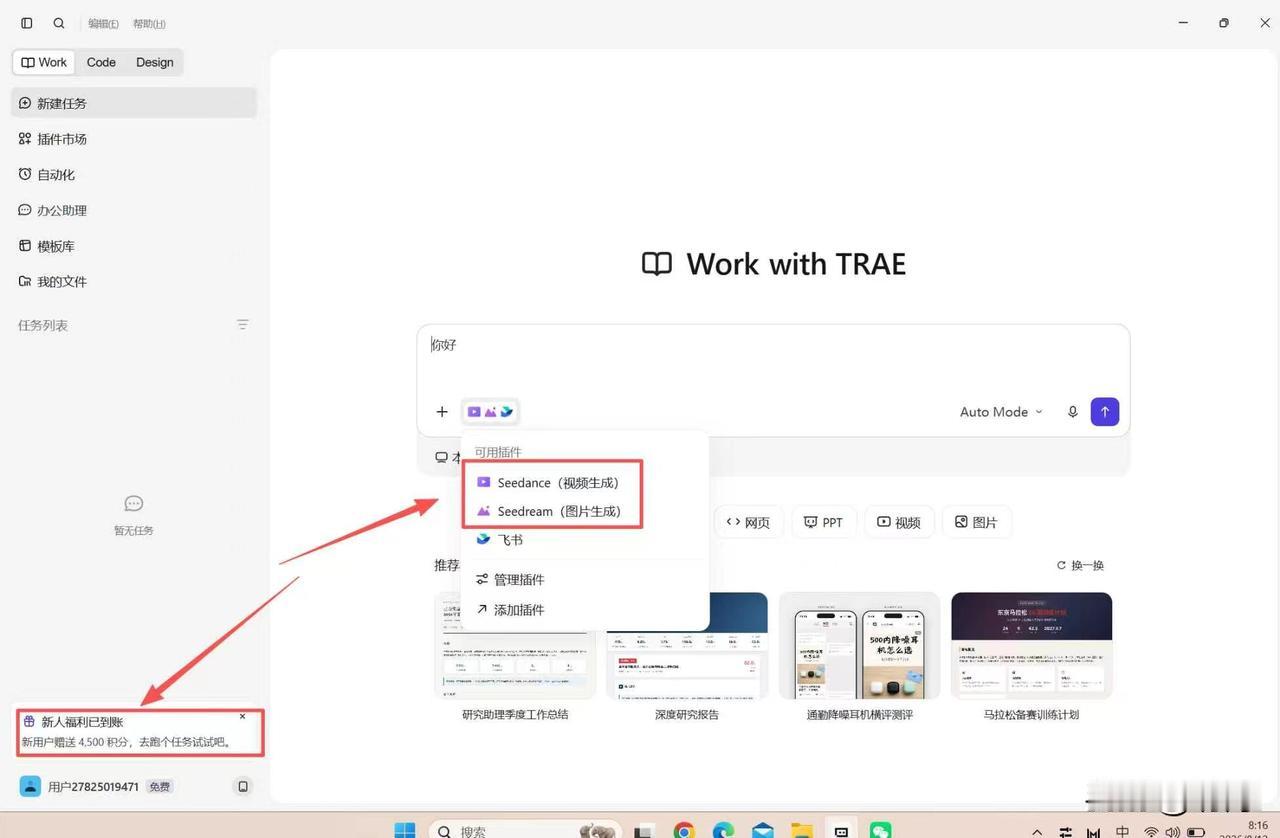Open 办公助理 office assistant

click(x=134, y=210)
